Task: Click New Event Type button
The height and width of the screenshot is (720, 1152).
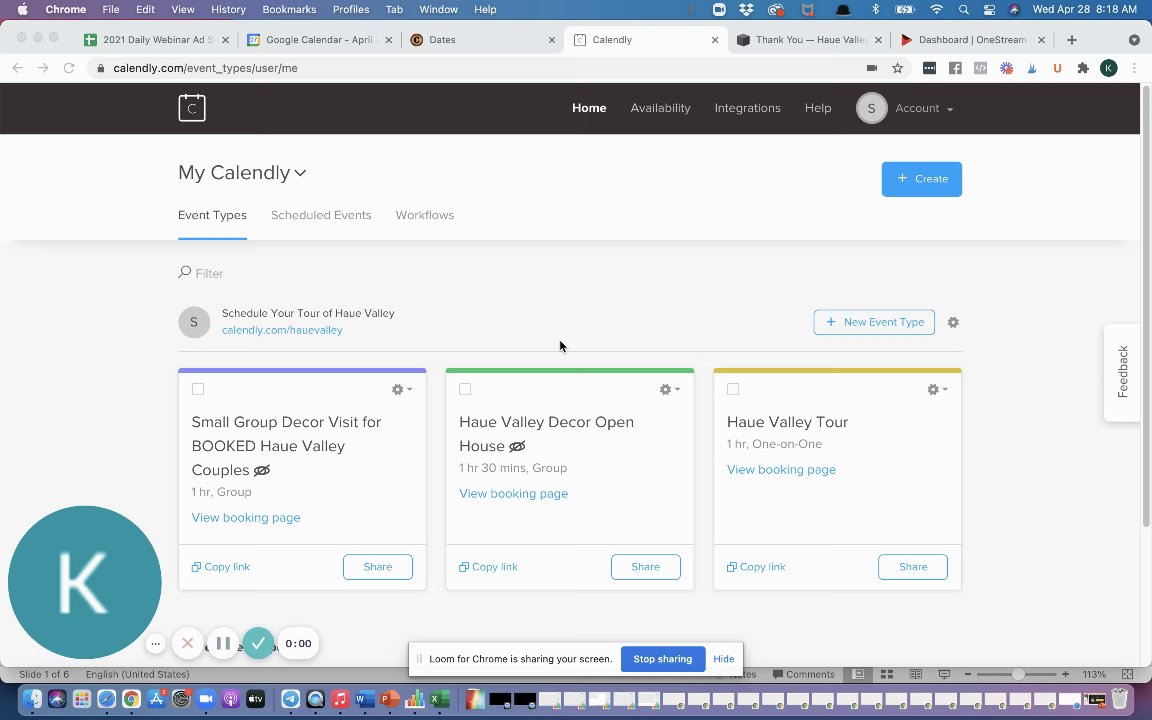Action: (x=874, y=323)
